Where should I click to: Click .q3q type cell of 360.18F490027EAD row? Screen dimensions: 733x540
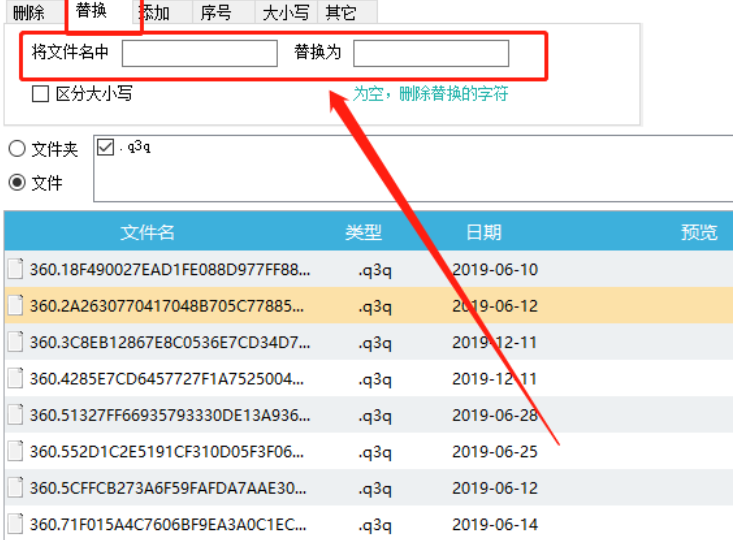(375, 270)
